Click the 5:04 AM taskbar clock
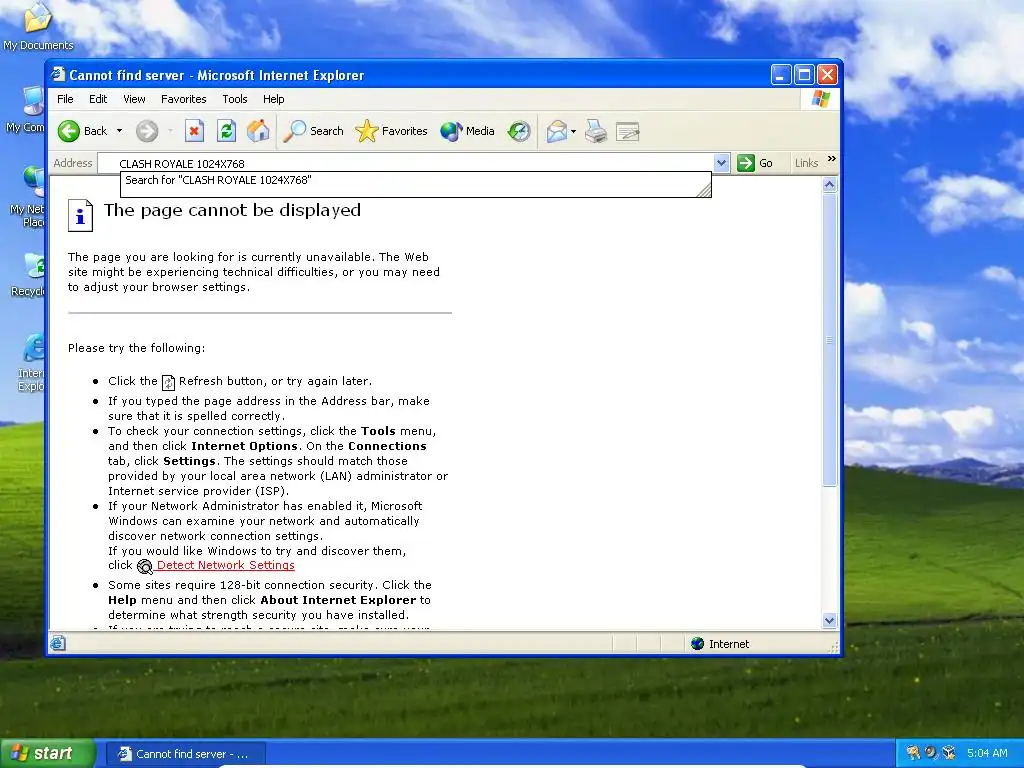Screen dimensions: 1024x768 point(987,753)
